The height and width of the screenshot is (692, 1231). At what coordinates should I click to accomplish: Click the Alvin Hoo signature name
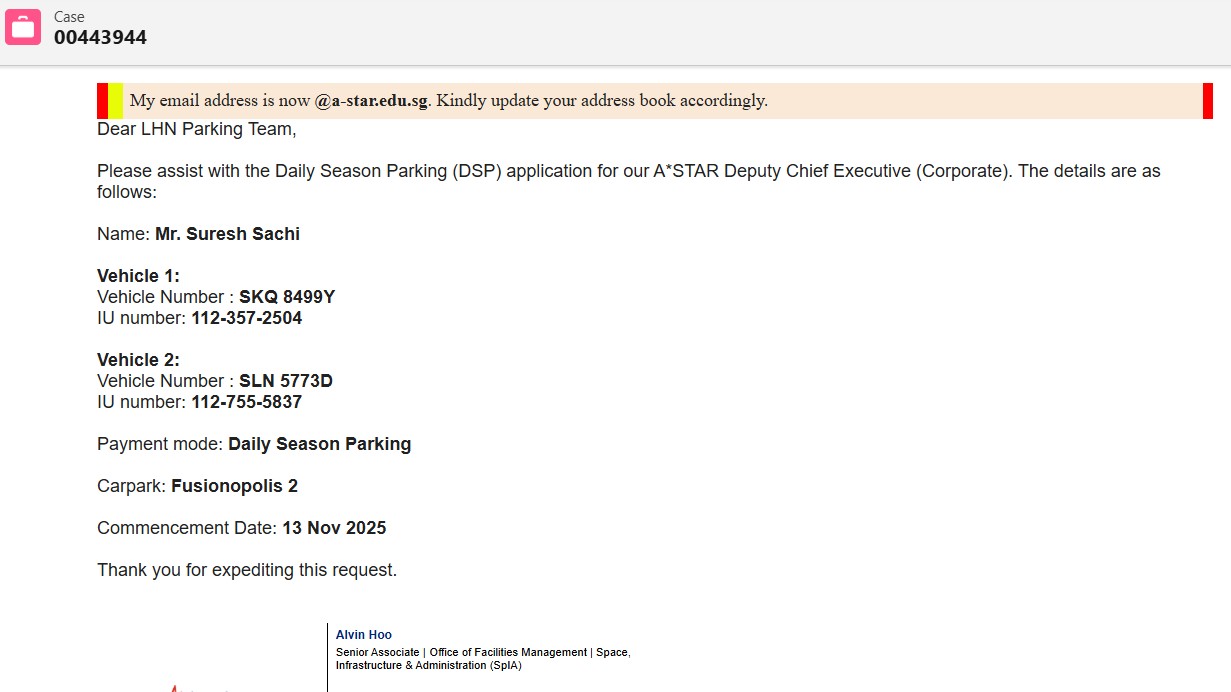[x=364, y=635]
